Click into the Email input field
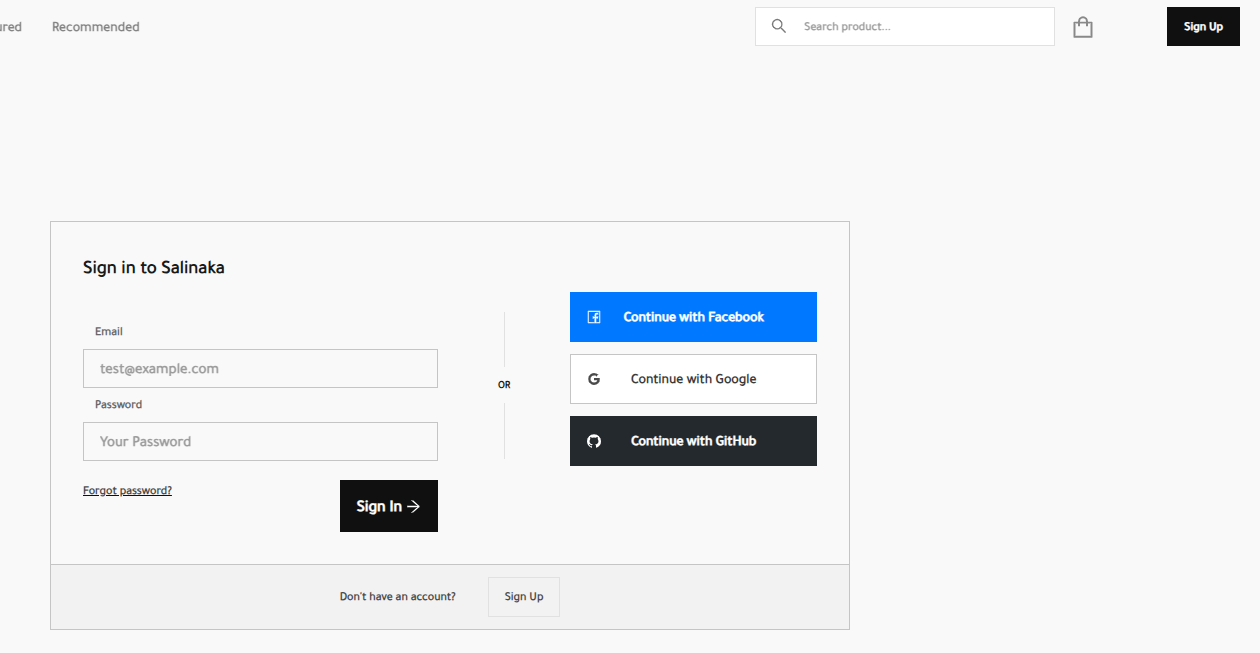Screen dimensions: 1260x653 coord(260,368)
